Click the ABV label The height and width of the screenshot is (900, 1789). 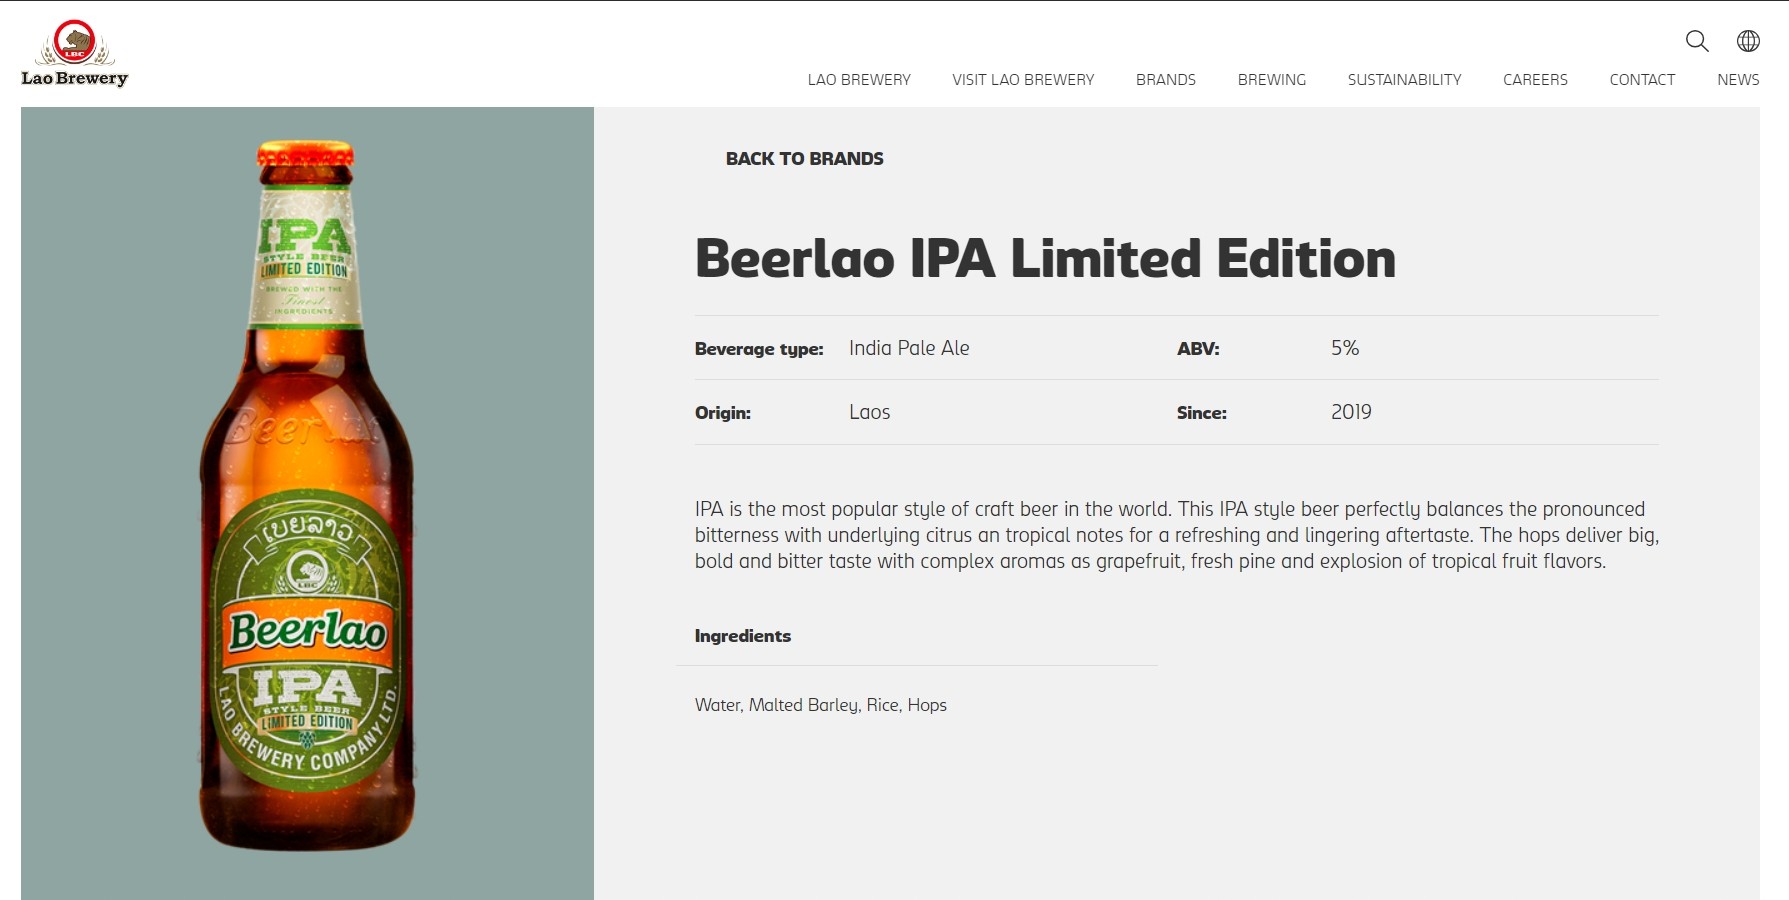tap(1198, 349)
